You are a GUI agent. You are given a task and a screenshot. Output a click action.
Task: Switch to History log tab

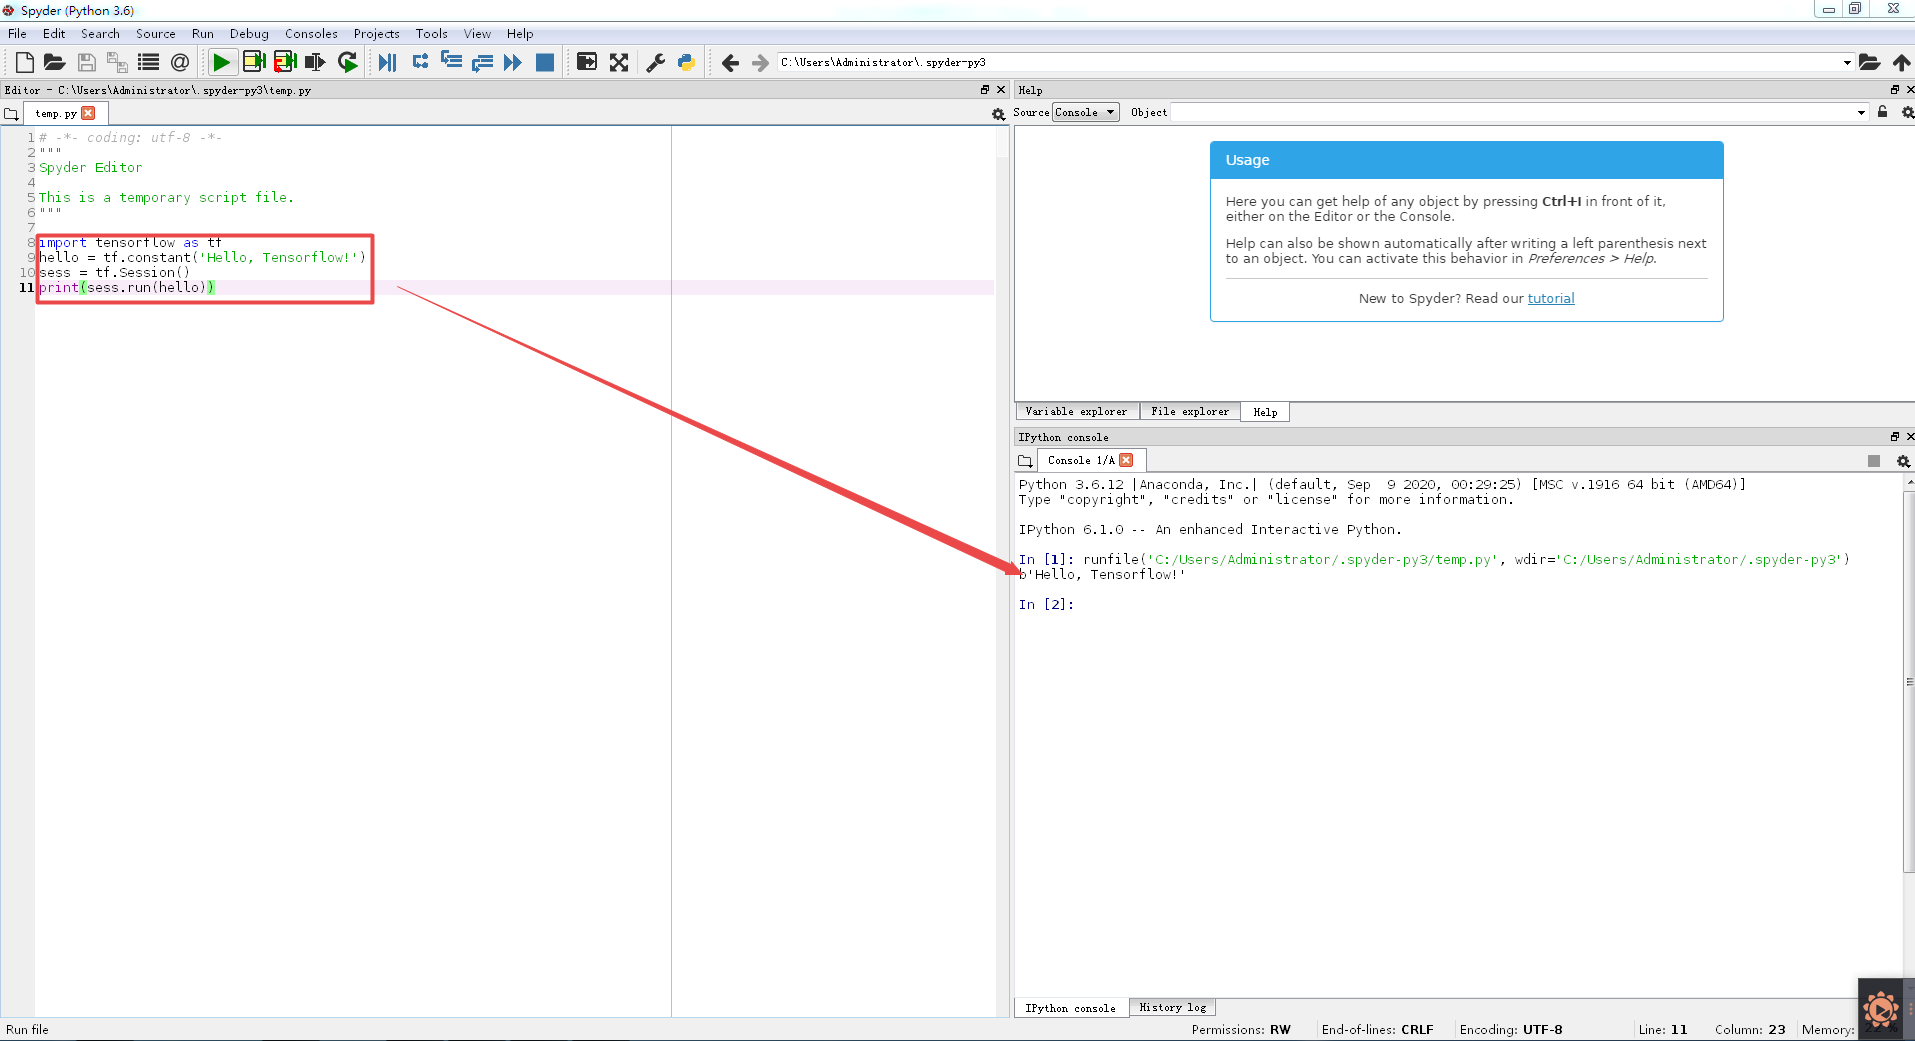(x=1172, y=1007)
